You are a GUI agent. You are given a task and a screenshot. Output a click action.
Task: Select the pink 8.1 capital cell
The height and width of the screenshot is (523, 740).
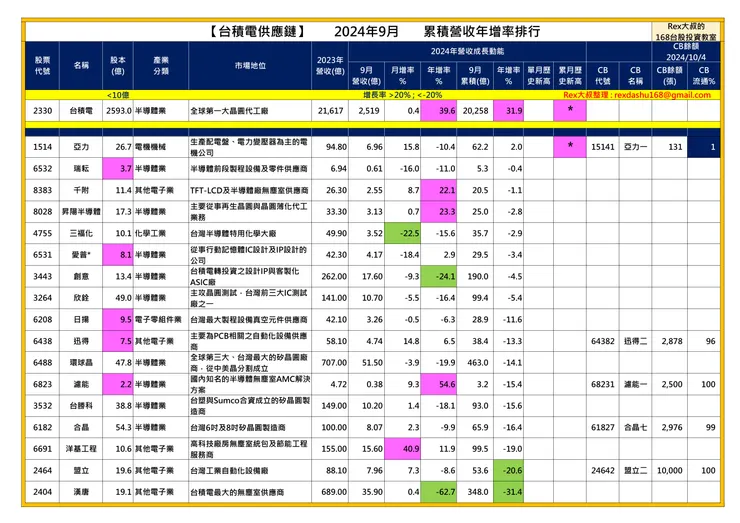click(x=118, y=255)
